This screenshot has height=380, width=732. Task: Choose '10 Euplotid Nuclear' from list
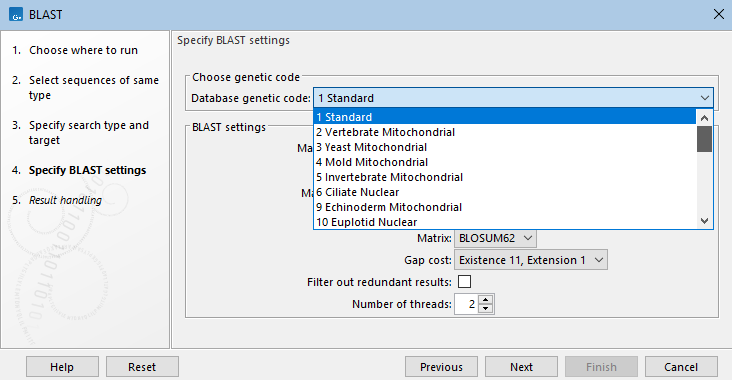click(505, 222)
